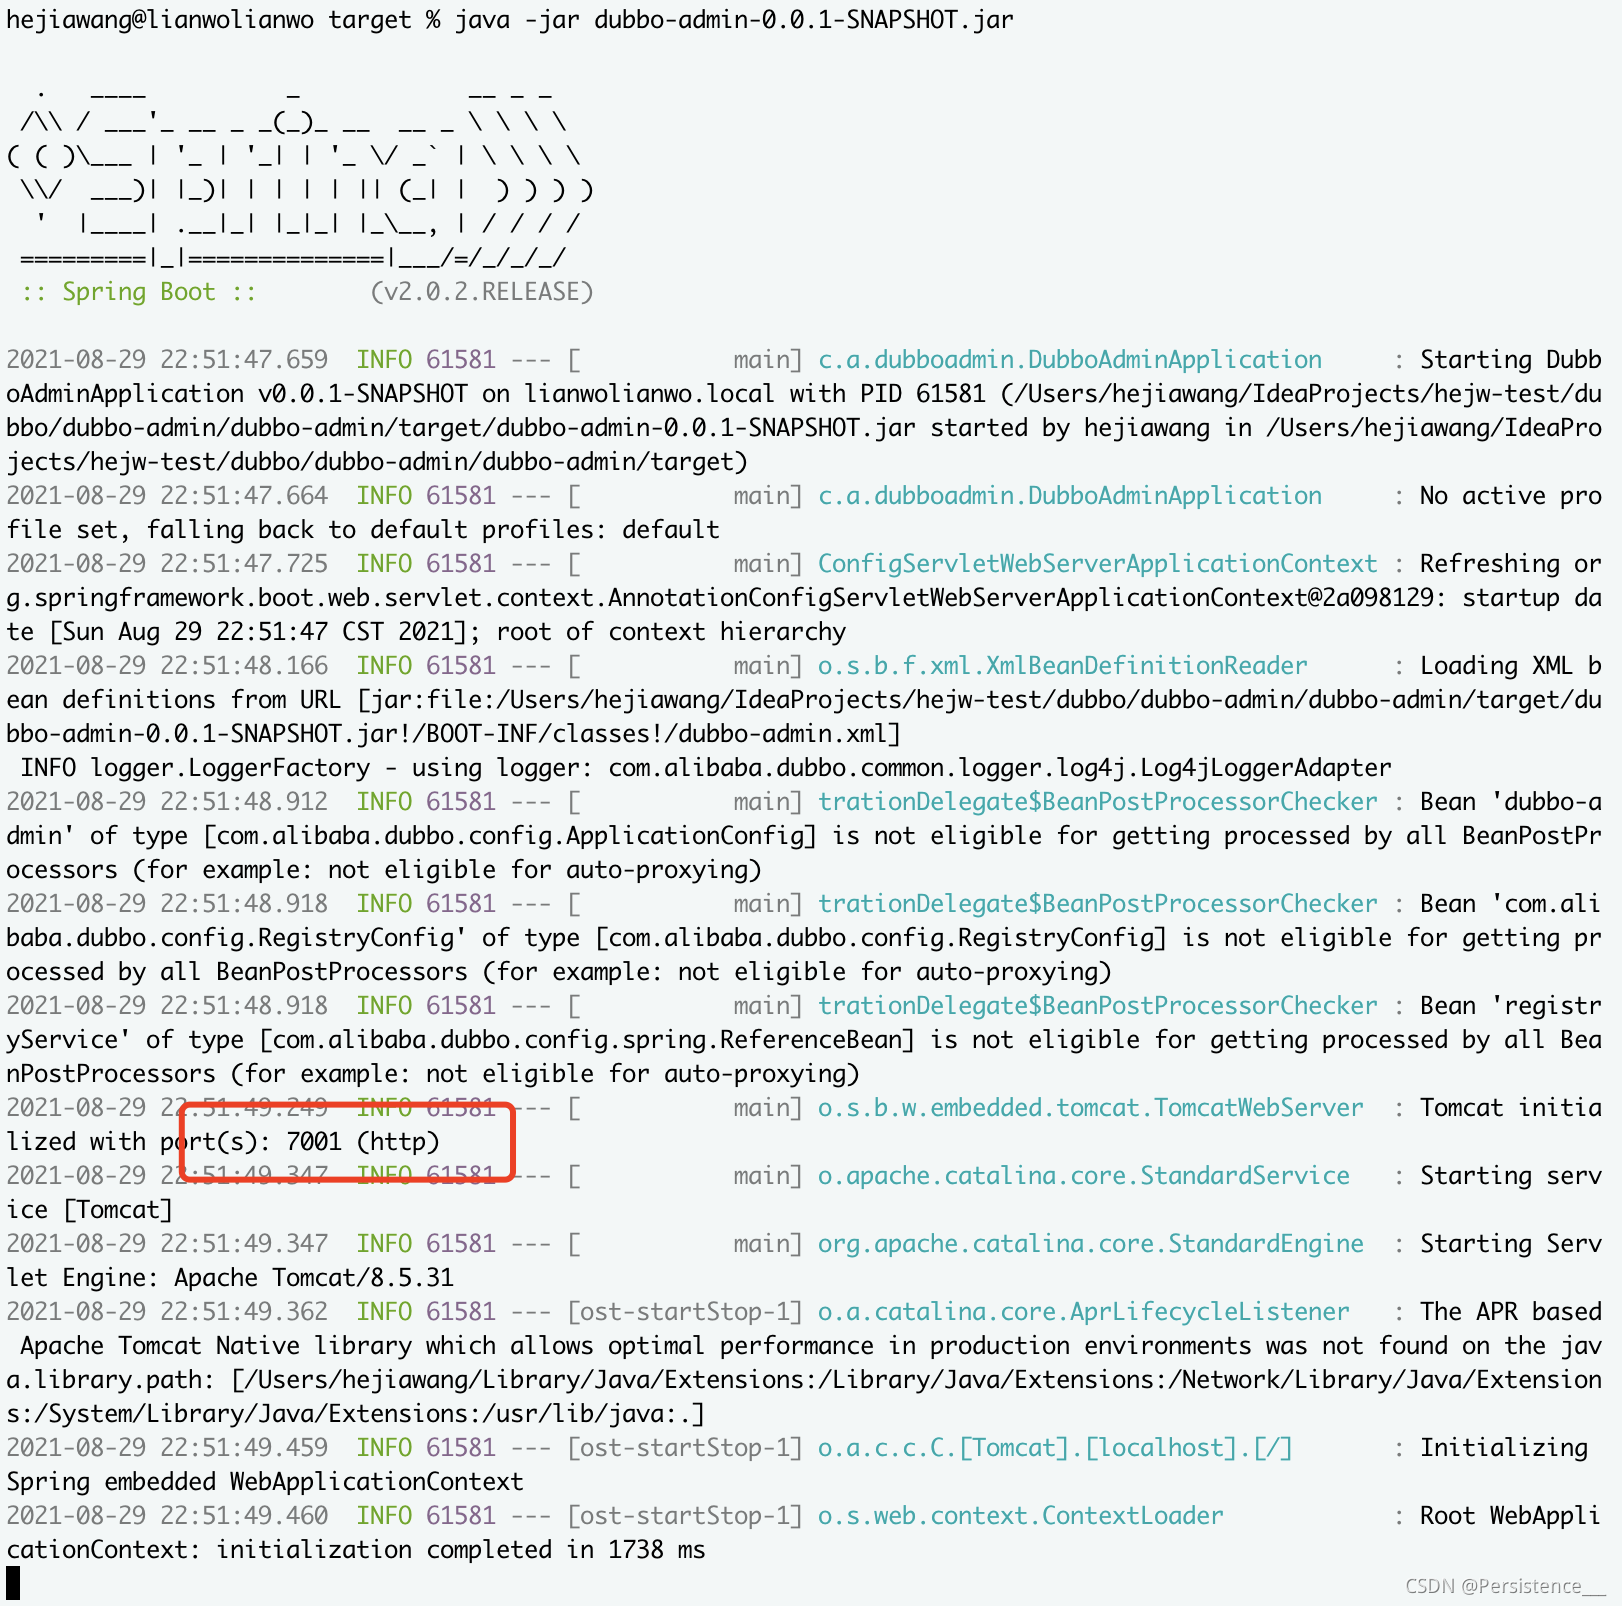Viewport: 1622px width, 1606px height.
Task: Click the 'Spring embedded WebApplicationContext' line
Action: pyautogui.click(x=265, y=1482)
